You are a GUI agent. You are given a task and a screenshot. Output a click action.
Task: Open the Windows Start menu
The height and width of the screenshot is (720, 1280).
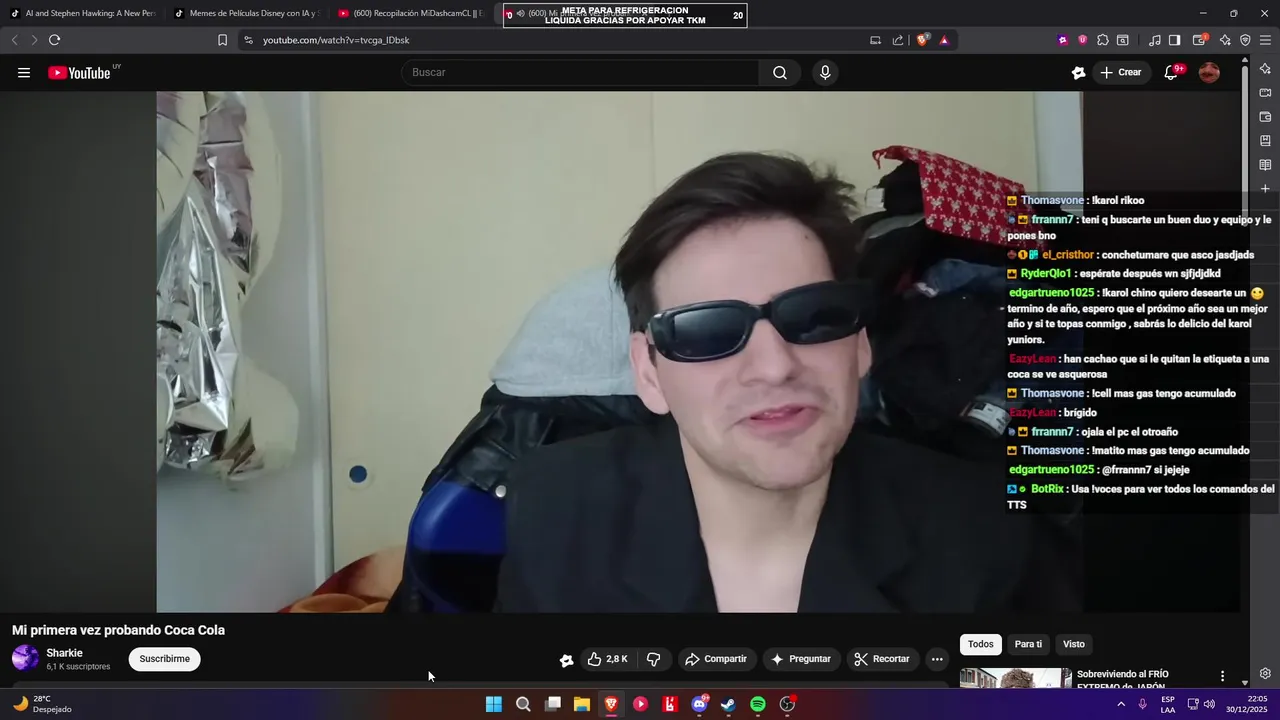click(x=494, y=704)
